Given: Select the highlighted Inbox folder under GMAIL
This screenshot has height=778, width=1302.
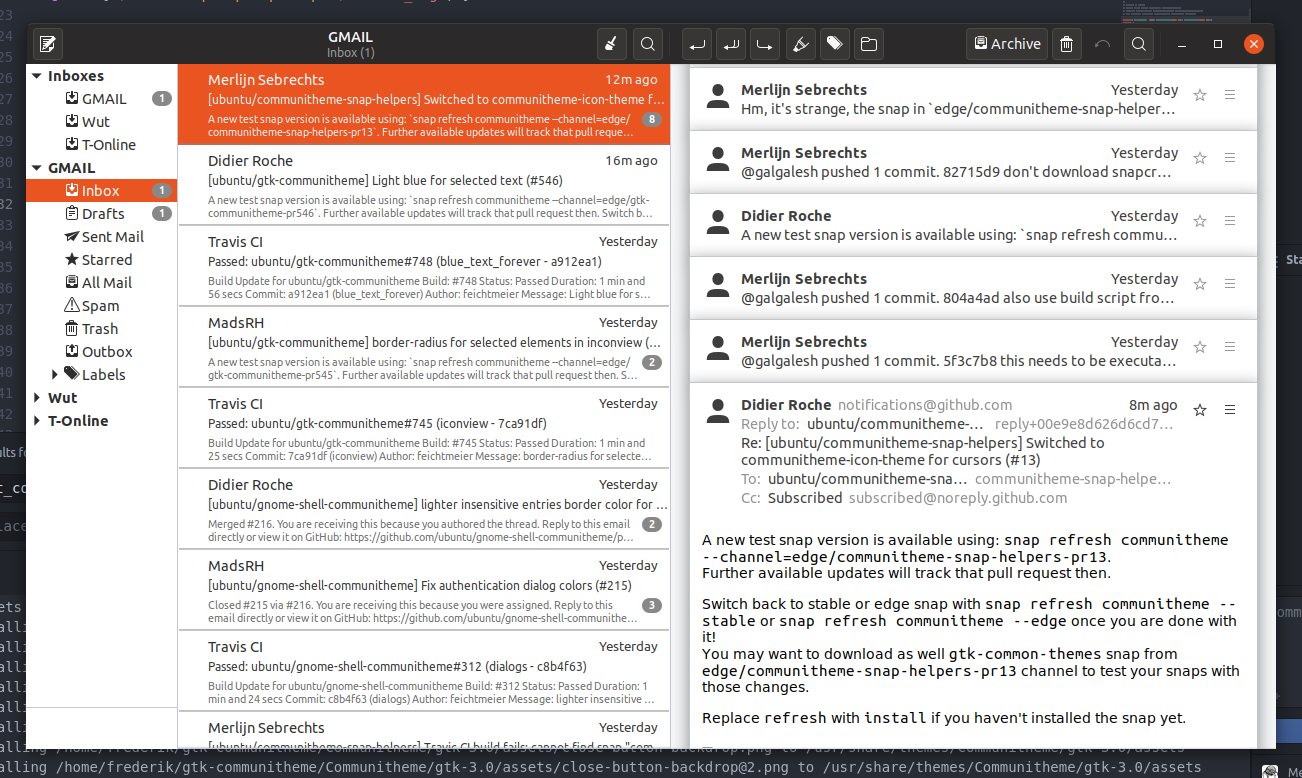Looking at the screenshot, I should click(x=101, y=191).
